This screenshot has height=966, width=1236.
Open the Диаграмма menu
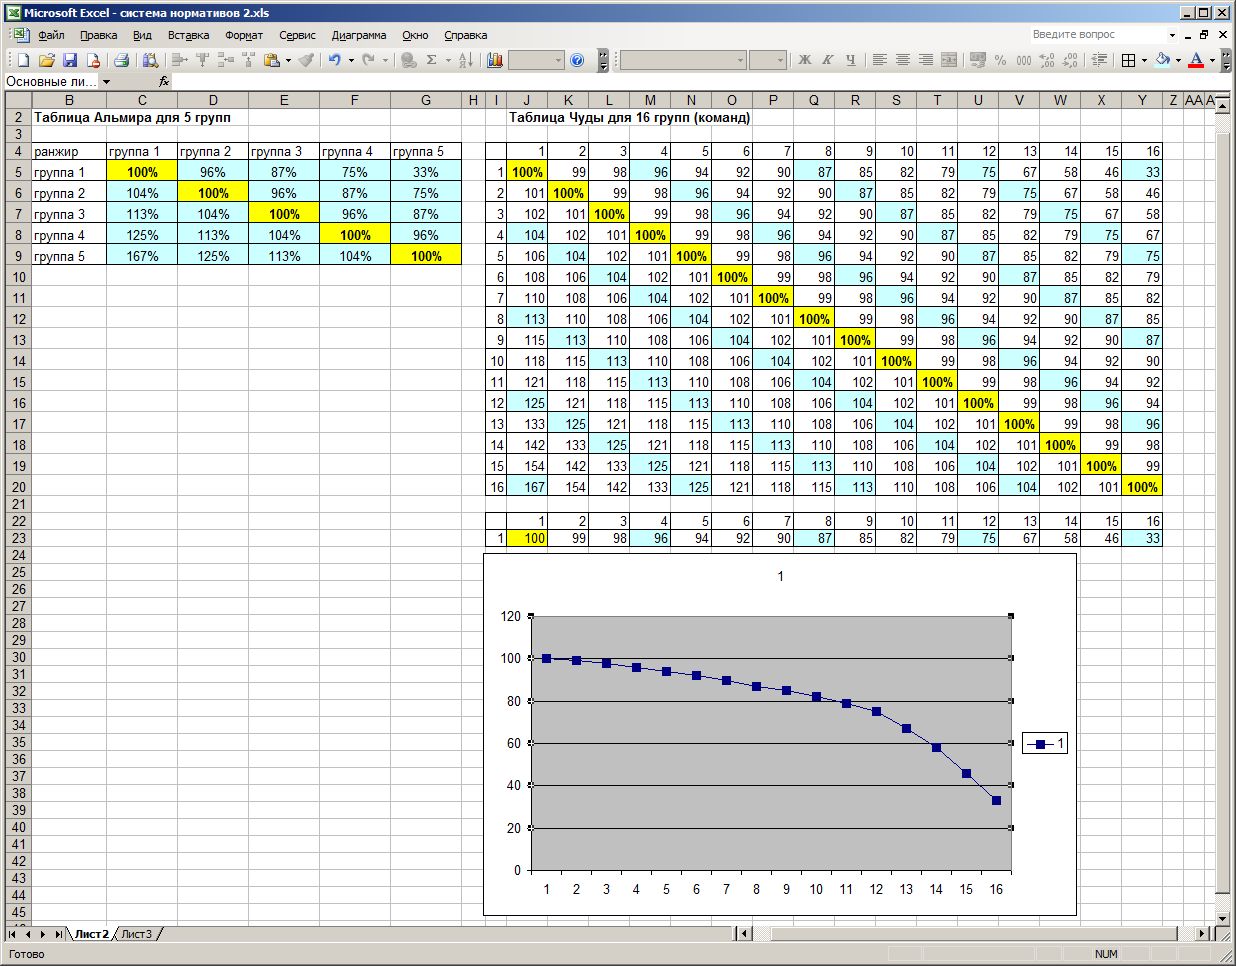point(358,35)
